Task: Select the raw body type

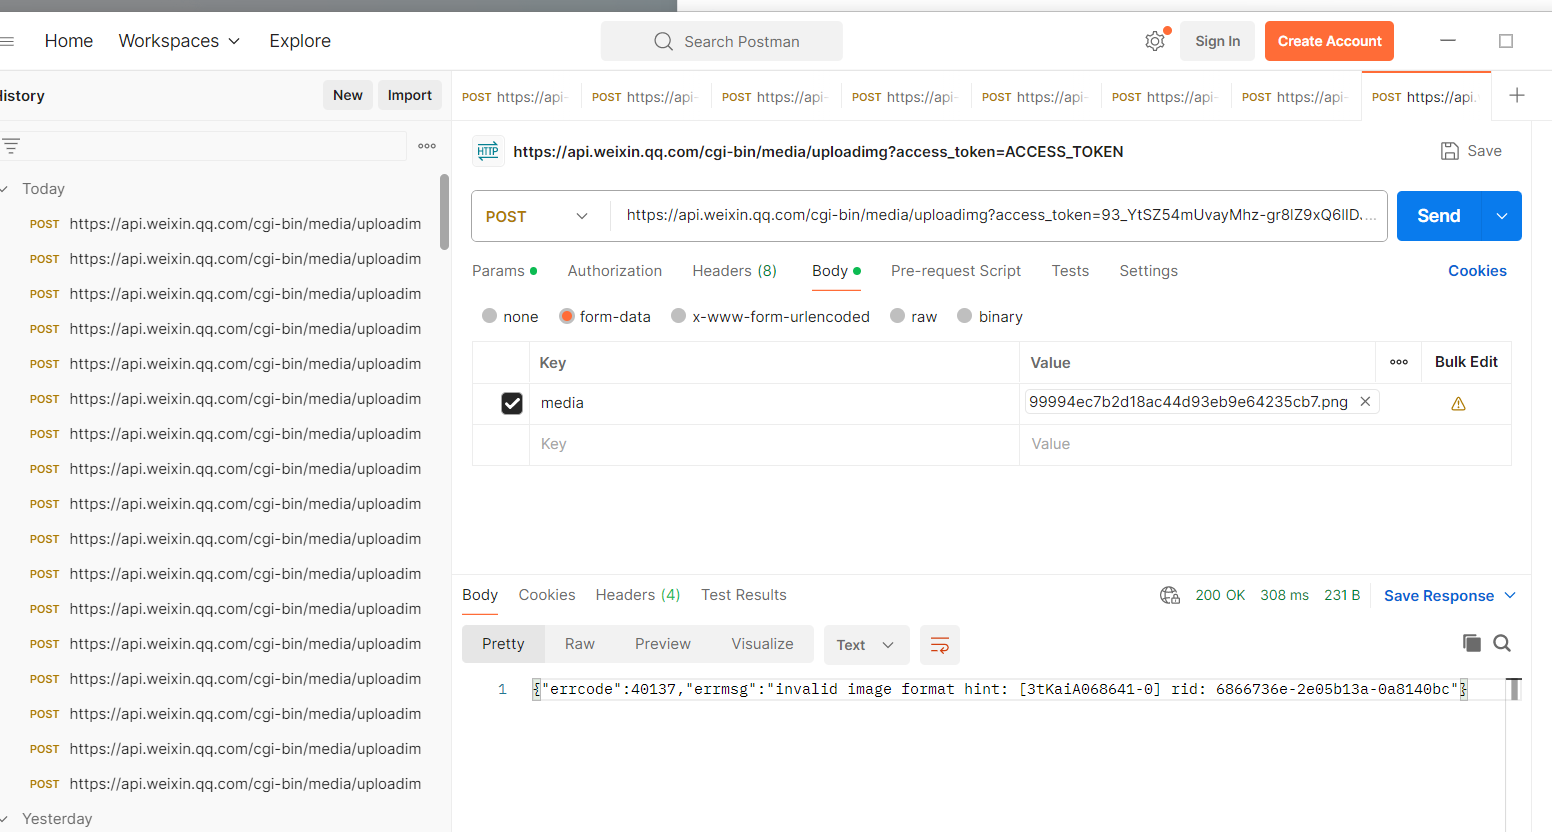Action: pos(898,316)
